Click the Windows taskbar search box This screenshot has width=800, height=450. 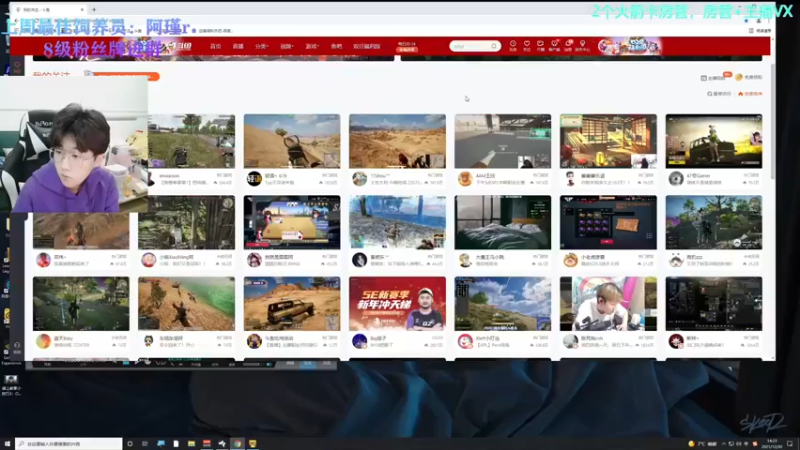click(x=69, y=444)
